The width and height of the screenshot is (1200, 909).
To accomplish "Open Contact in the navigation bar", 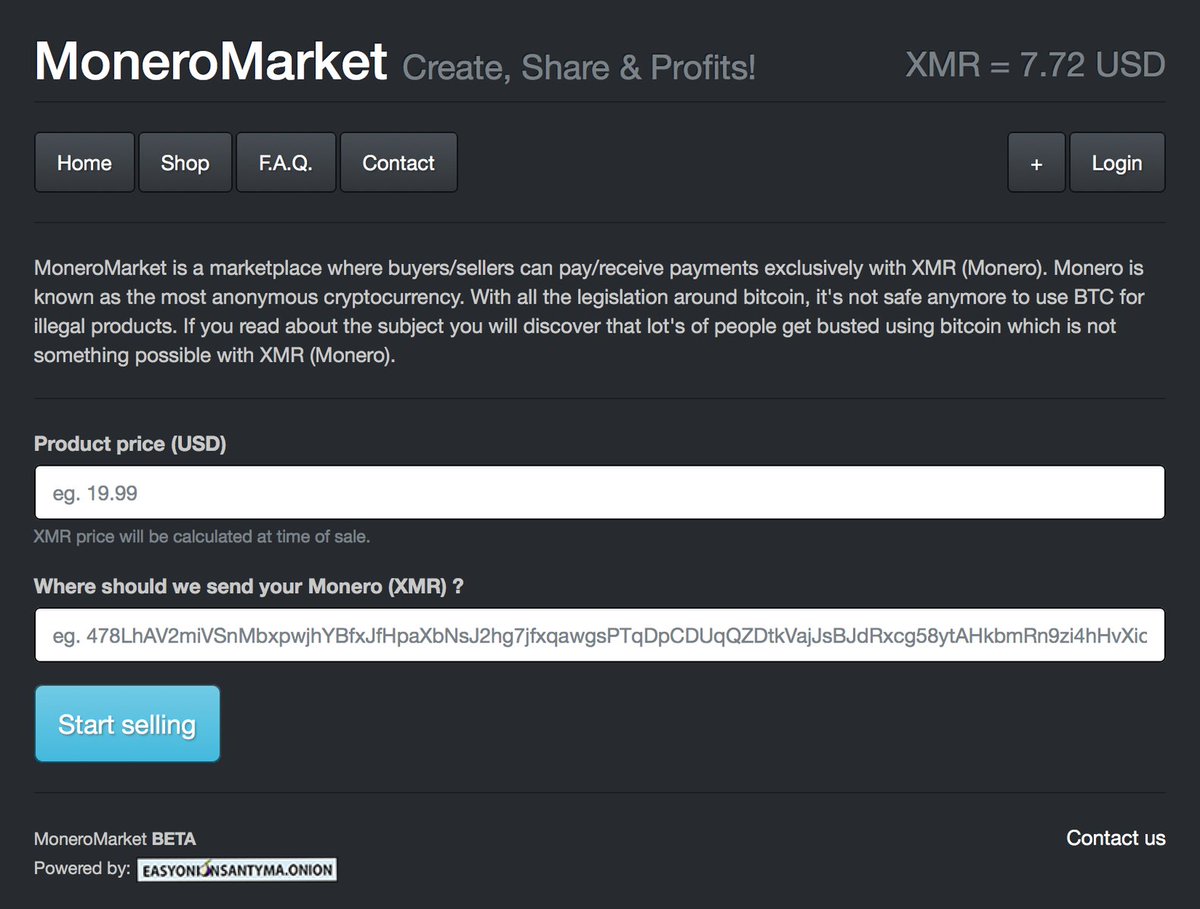I will (398, 162).
